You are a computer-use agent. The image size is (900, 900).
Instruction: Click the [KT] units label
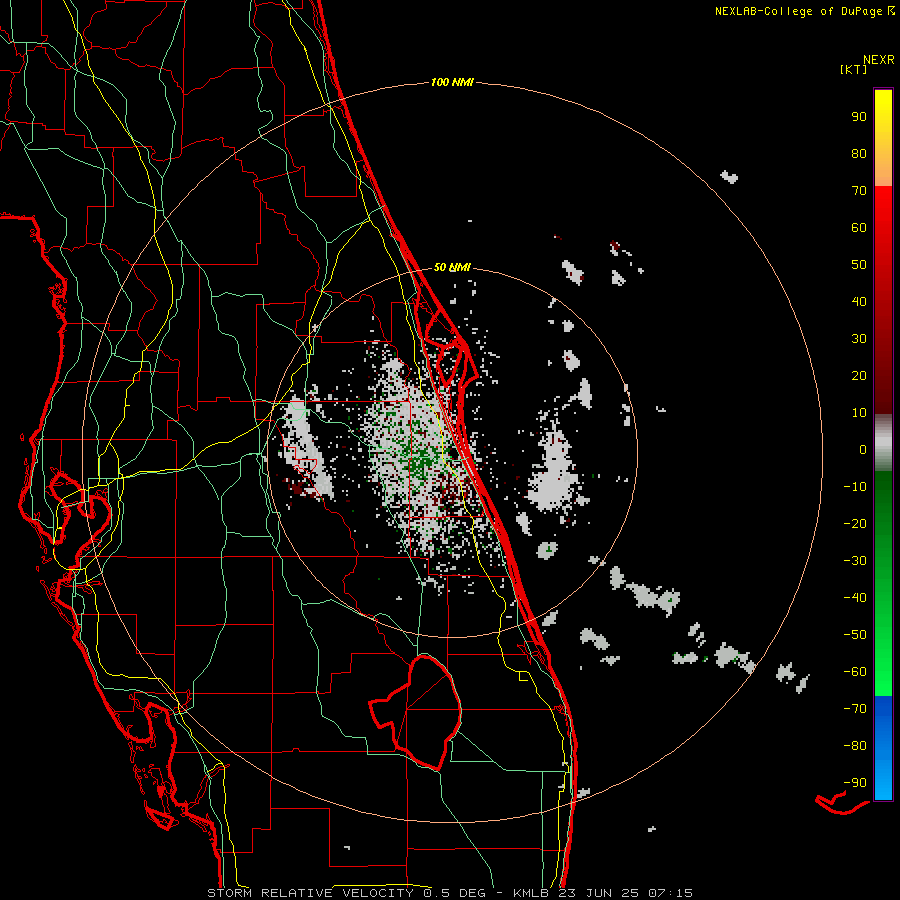(x=854, y=69)
